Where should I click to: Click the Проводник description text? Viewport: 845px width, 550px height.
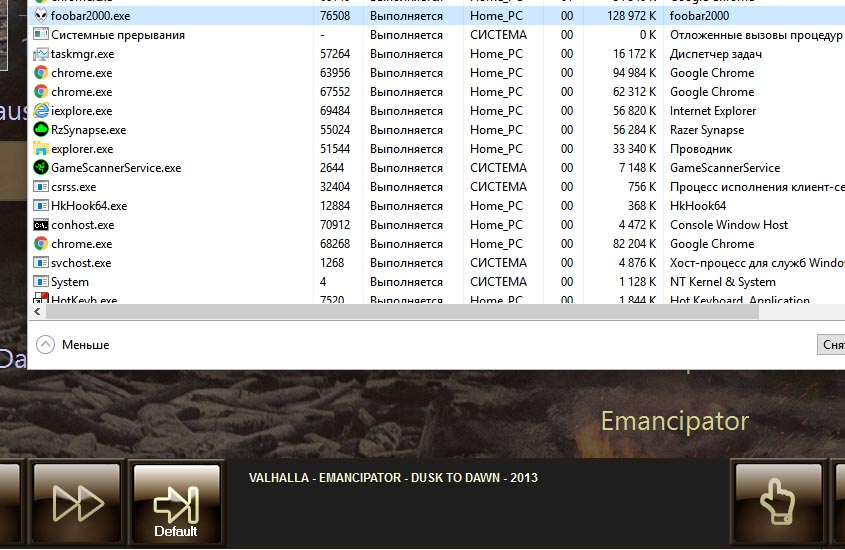(x=701, y=149)
